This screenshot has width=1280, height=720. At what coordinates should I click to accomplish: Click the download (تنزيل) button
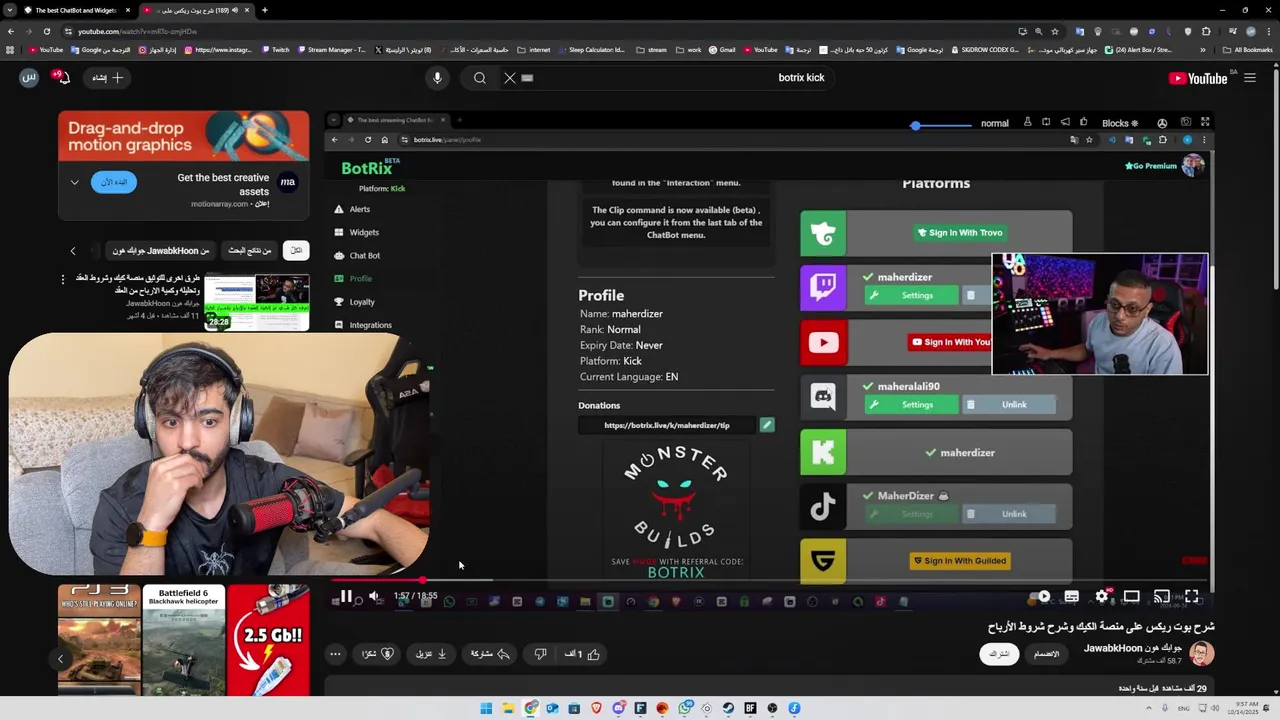[432, 654]
